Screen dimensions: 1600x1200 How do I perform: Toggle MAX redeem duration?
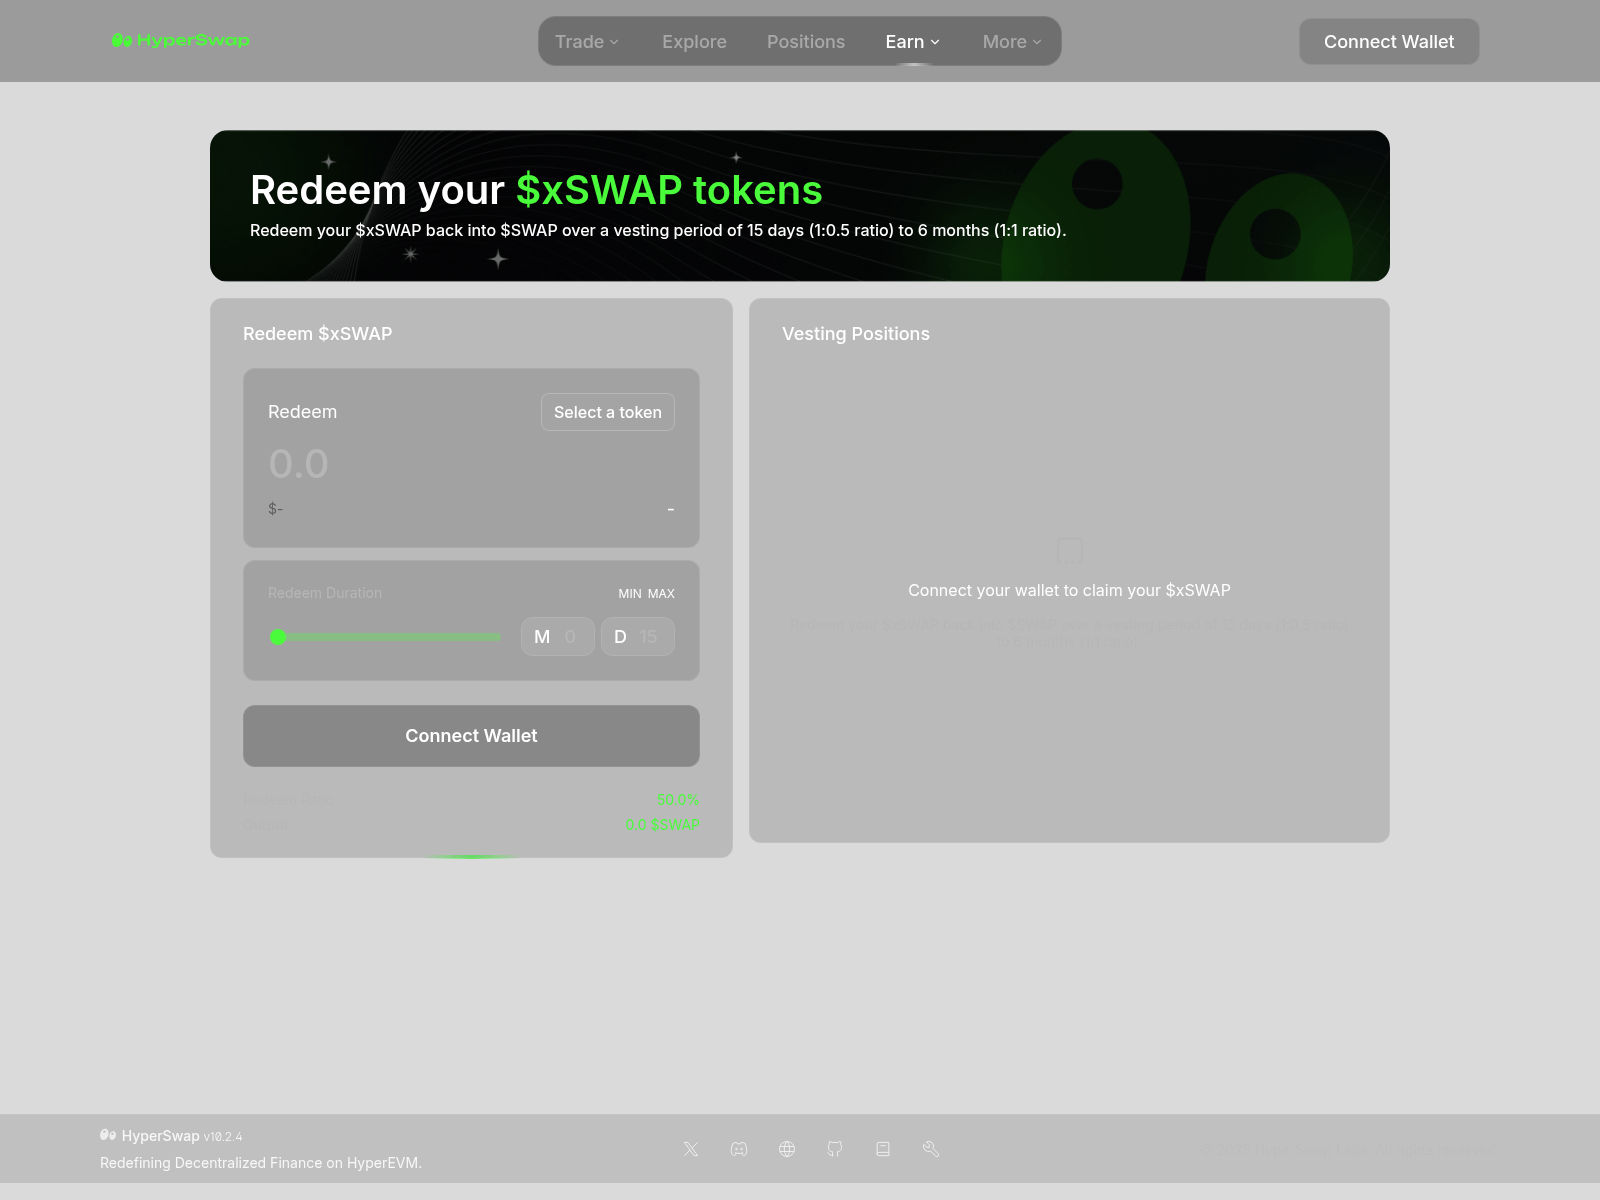[661, 593]
